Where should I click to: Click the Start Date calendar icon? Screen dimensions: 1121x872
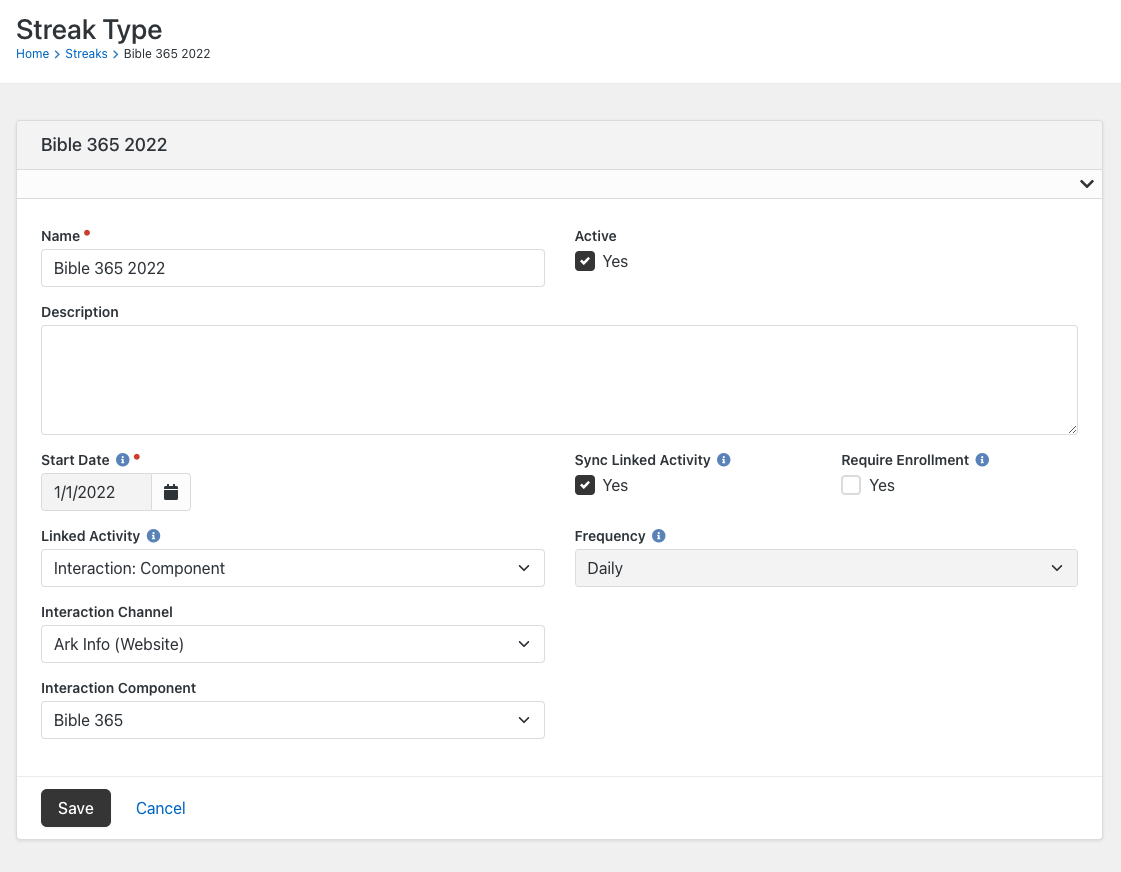(x=171, y=492)
